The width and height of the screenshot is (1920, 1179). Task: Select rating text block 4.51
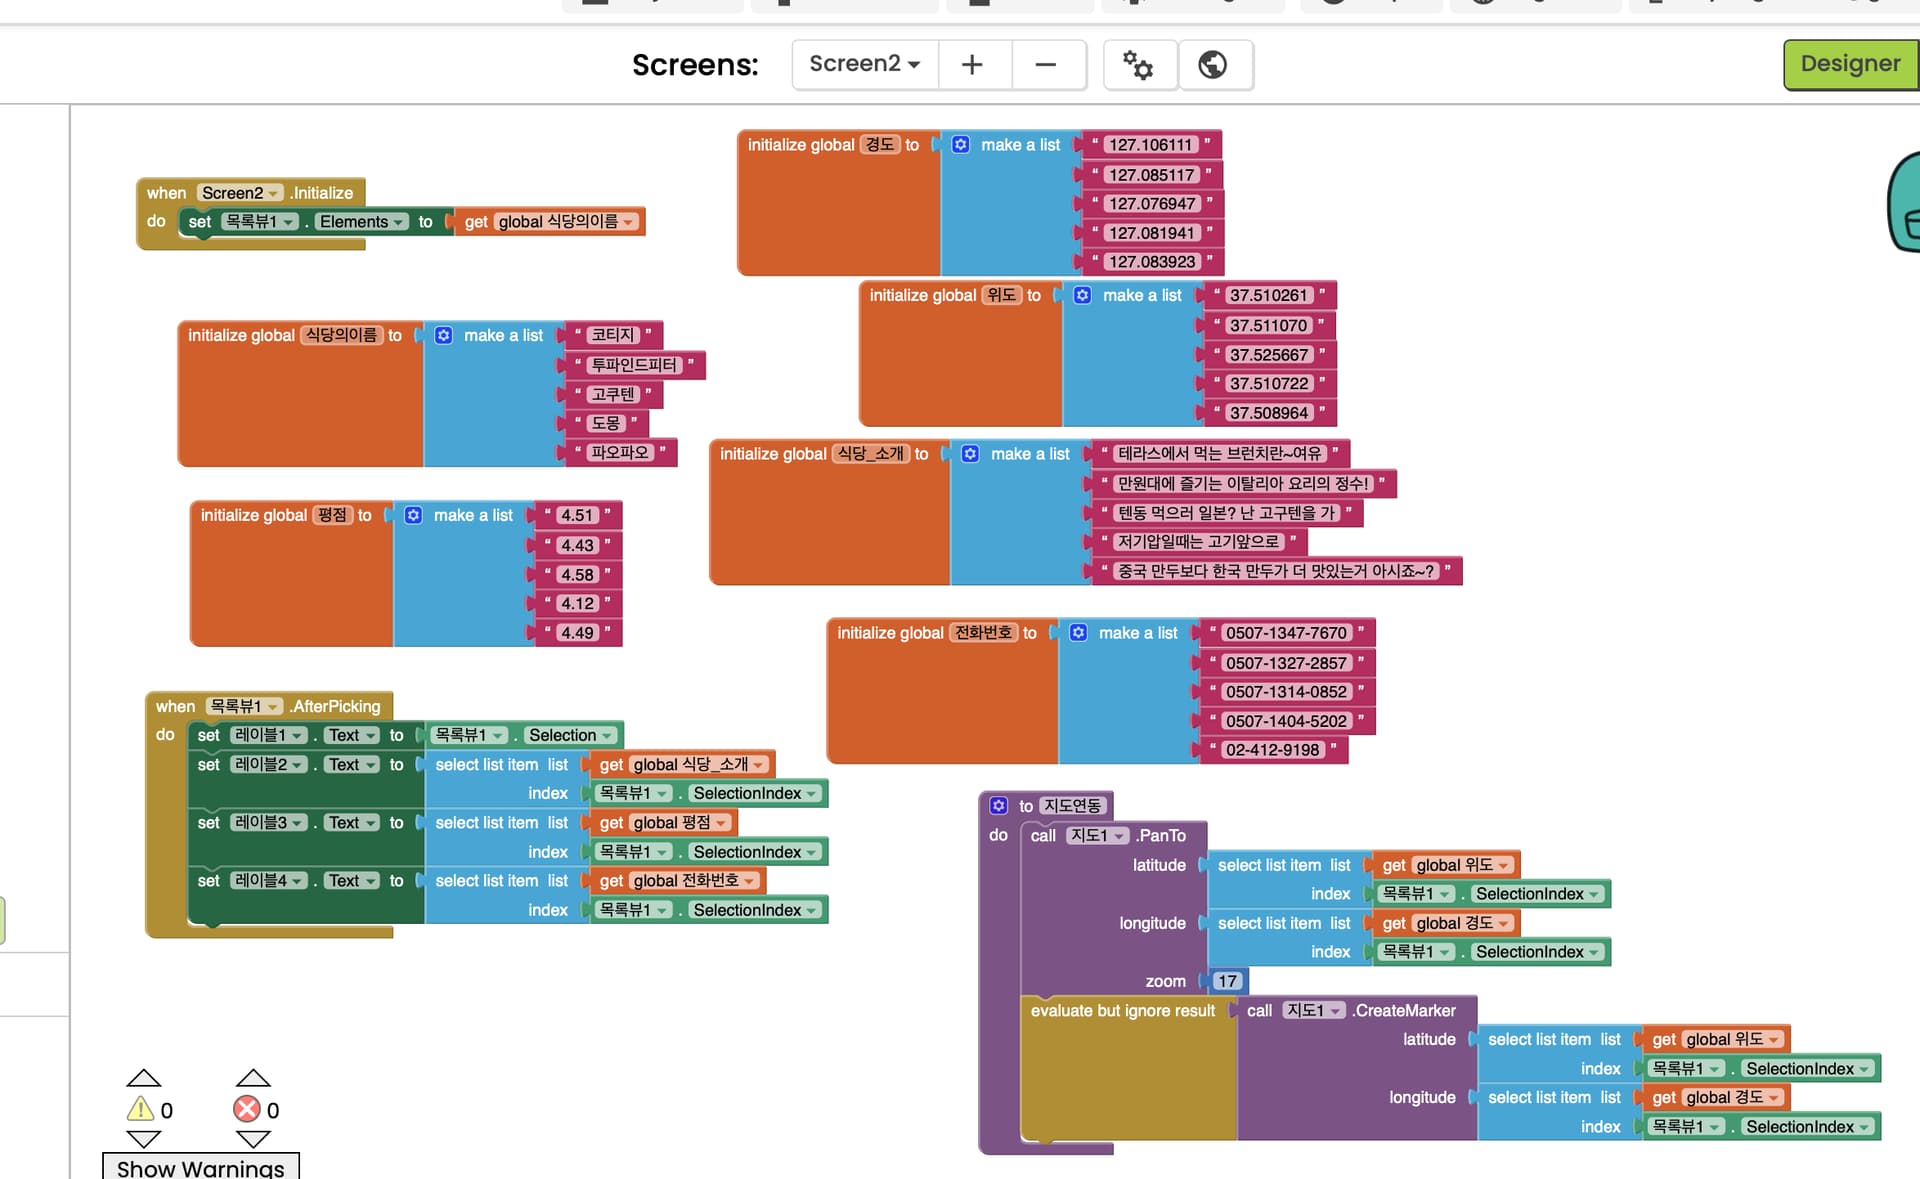pos(578,516)
